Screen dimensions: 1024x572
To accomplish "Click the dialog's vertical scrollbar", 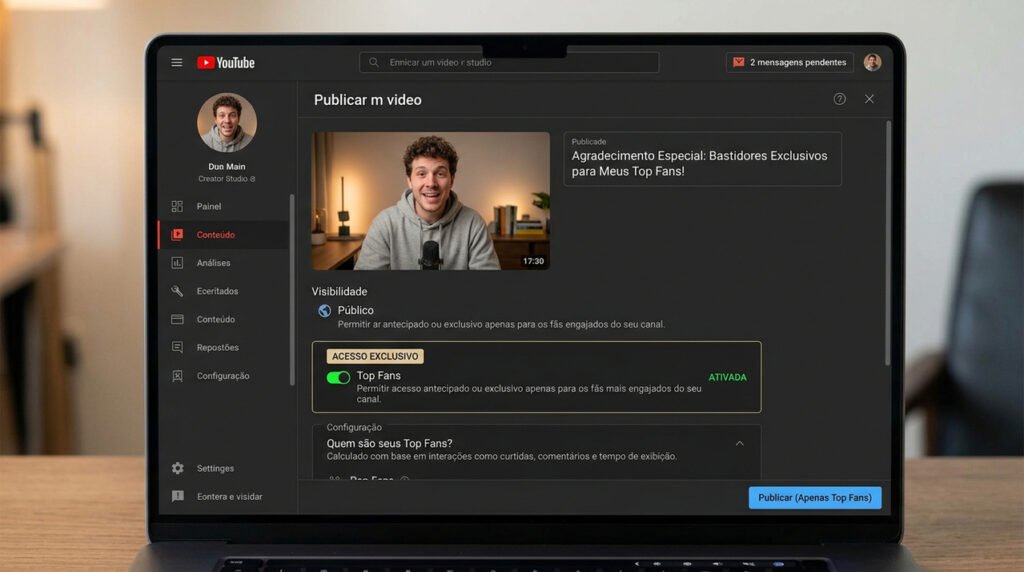I will 888,243.
